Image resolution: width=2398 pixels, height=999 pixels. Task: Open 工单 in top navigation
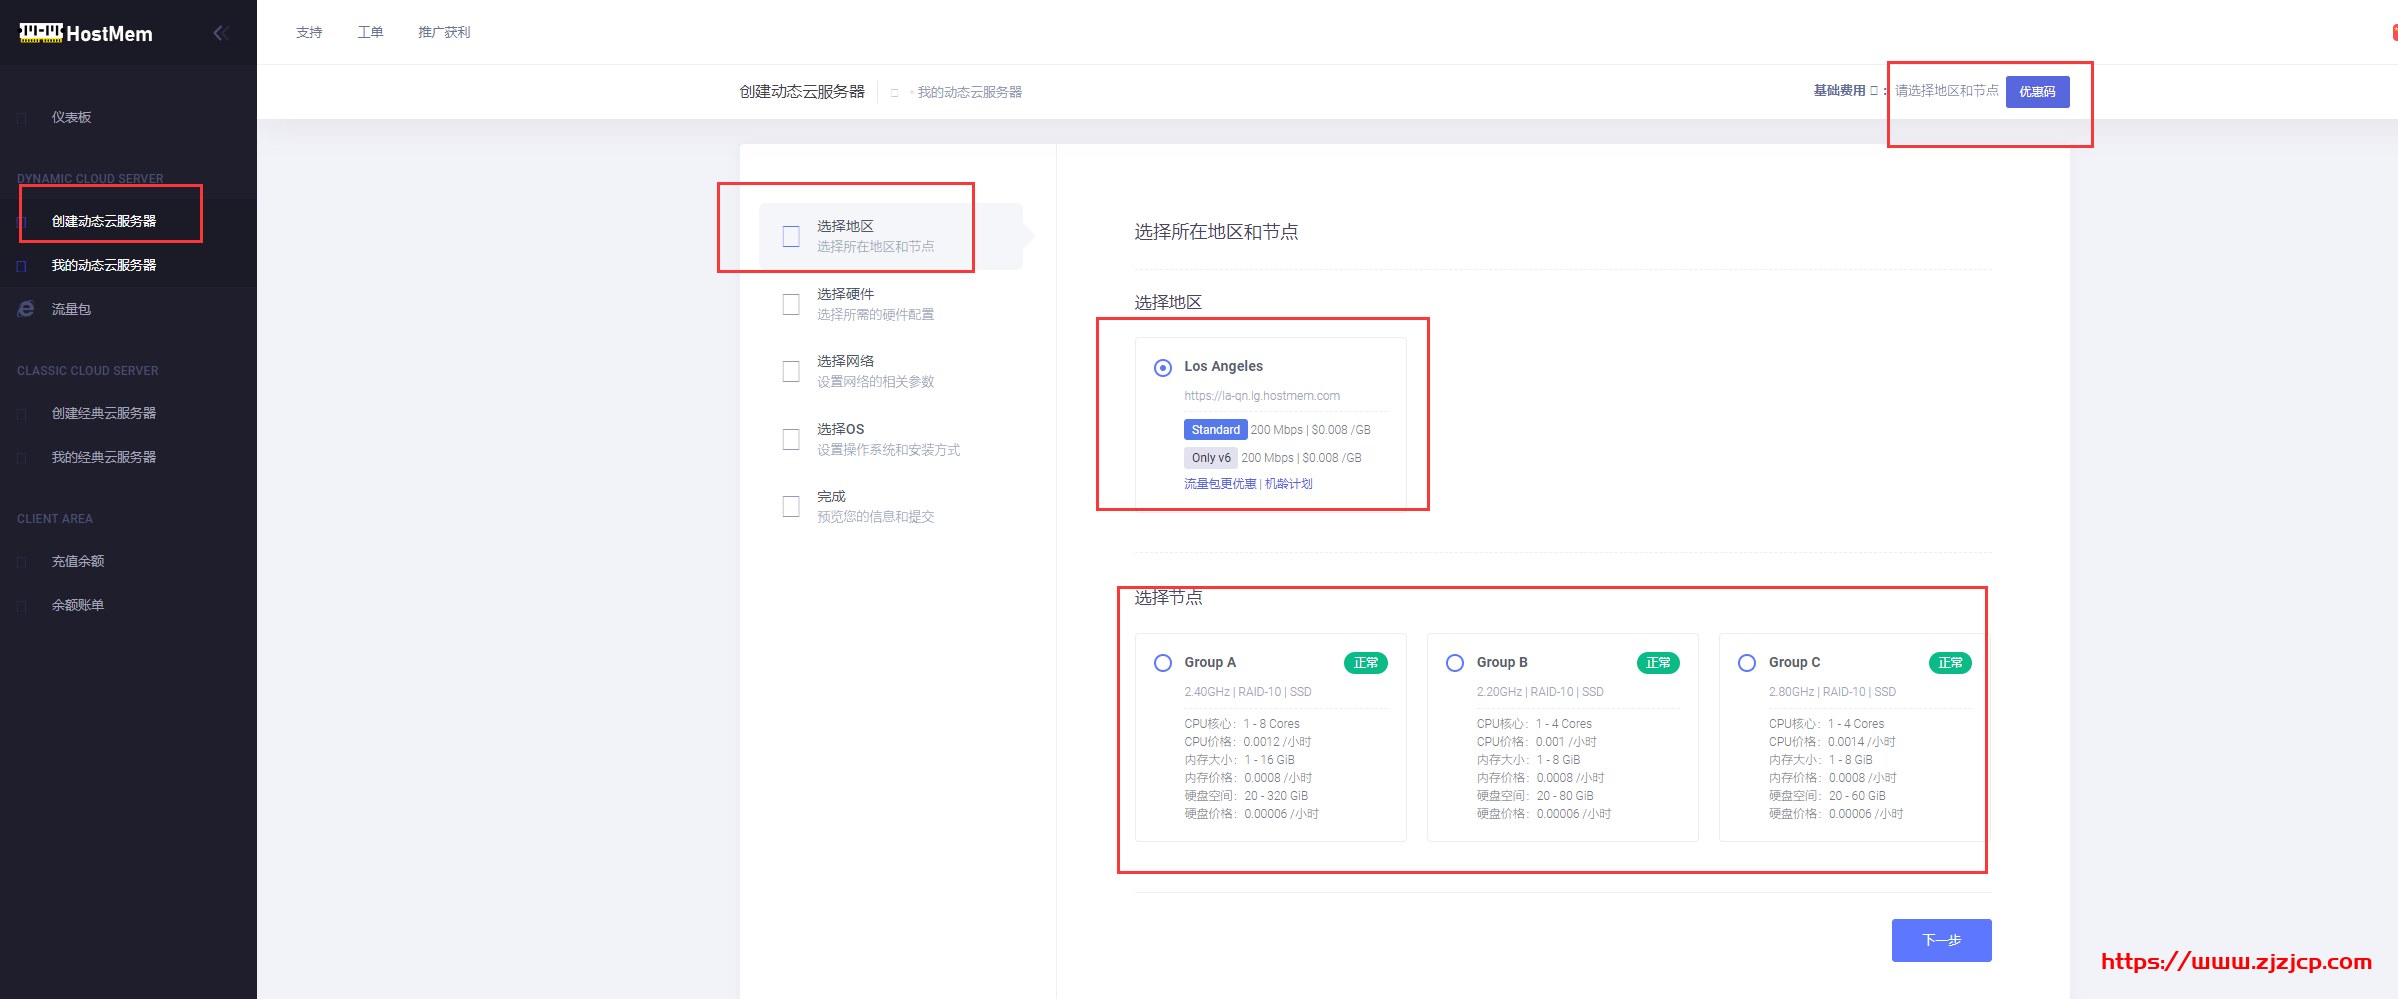click(370, 32)
